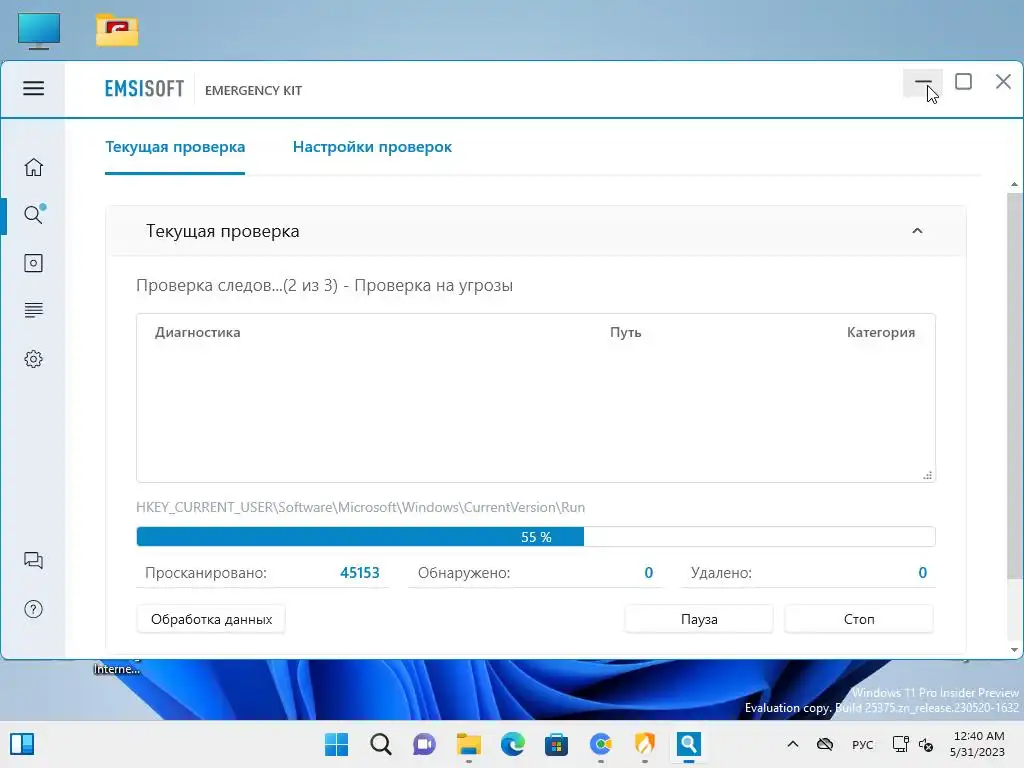
Task: Click the scrollbar up arrow
Action: pos(1014,185)
